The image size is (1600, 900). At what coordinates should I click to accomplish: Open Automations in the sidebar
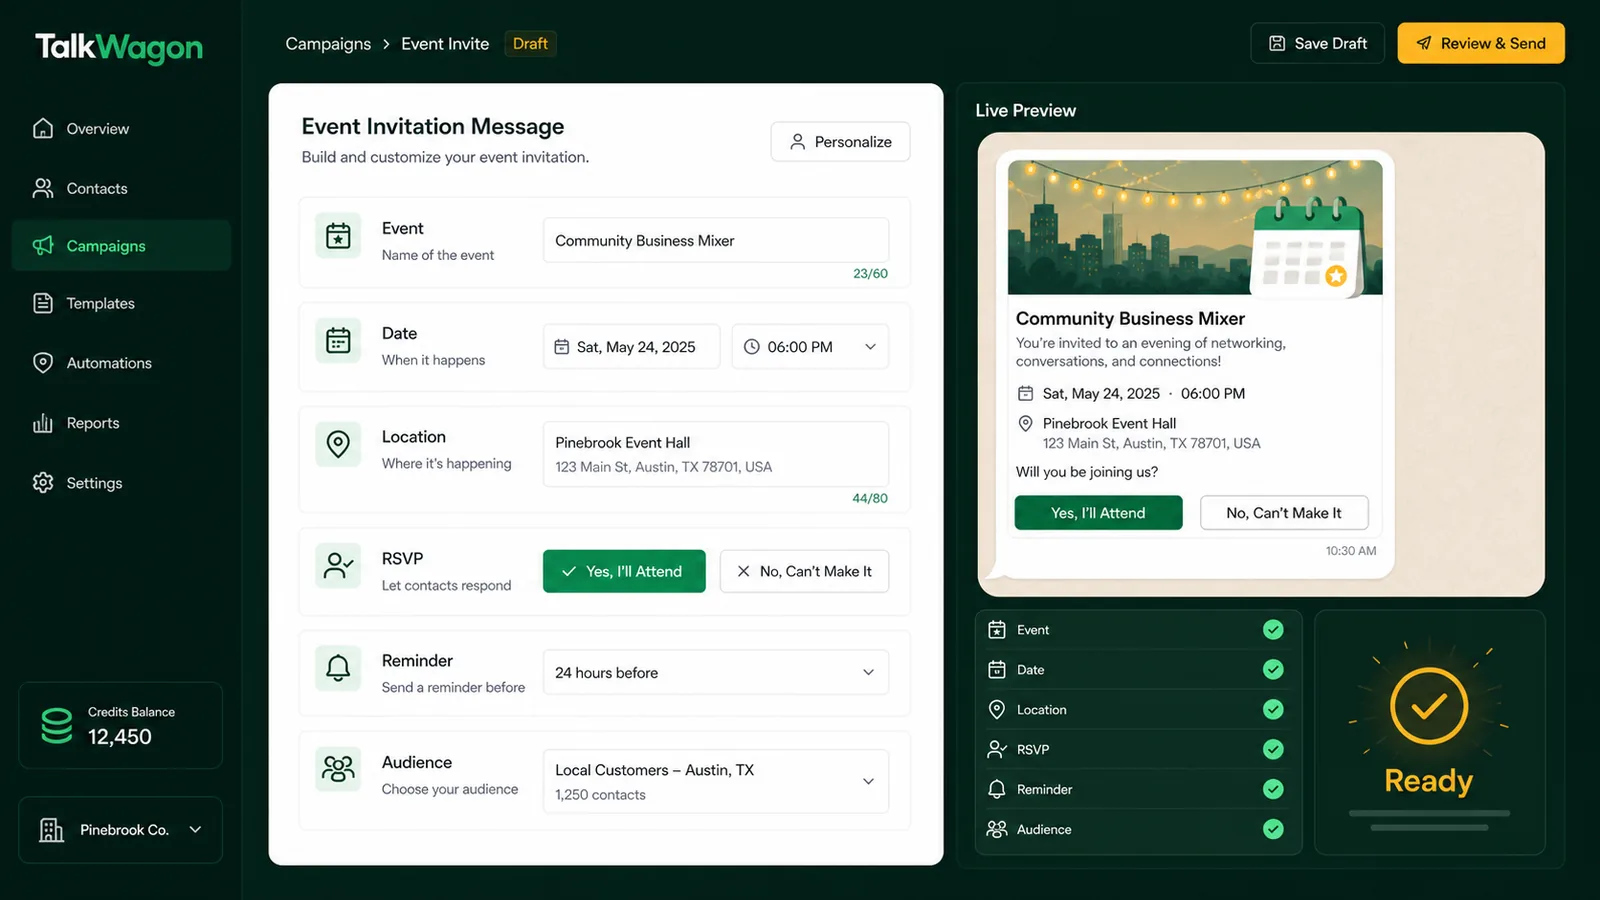(x=121, y=363)
